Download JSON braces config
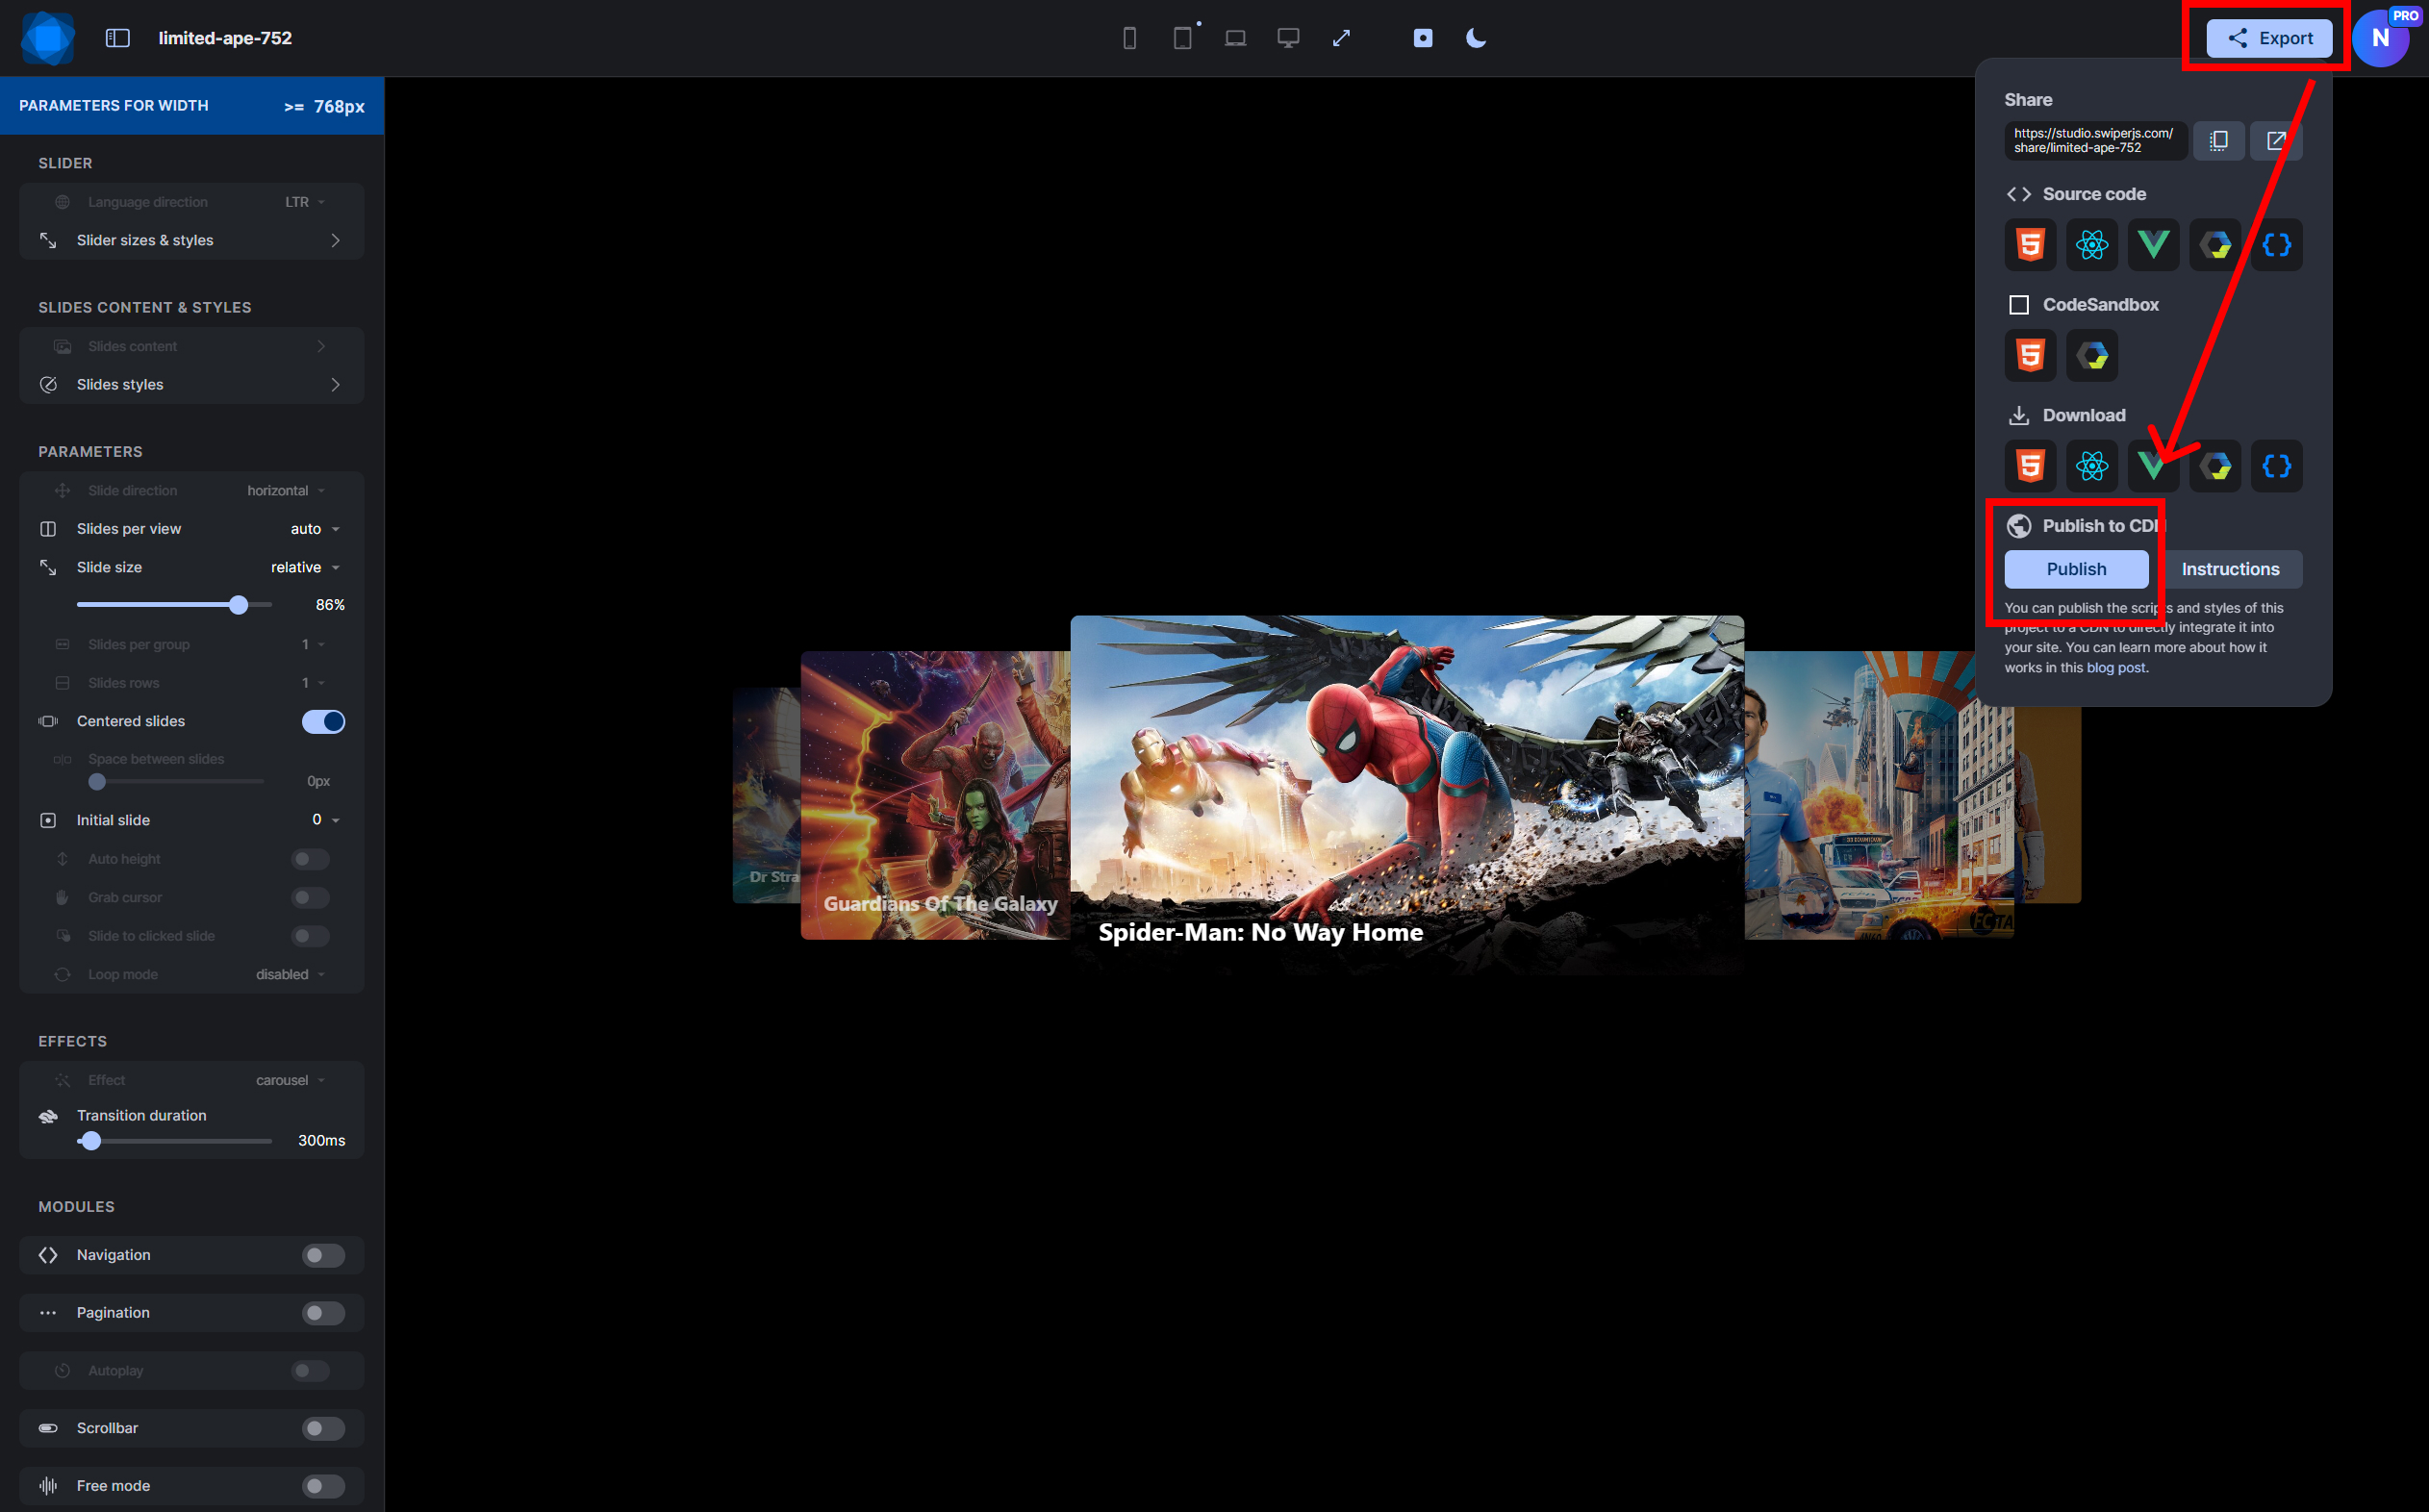 (2276, 466)
